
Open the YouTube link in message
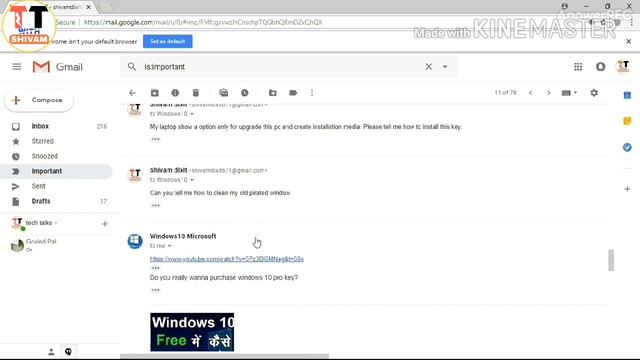click(227, 259)
